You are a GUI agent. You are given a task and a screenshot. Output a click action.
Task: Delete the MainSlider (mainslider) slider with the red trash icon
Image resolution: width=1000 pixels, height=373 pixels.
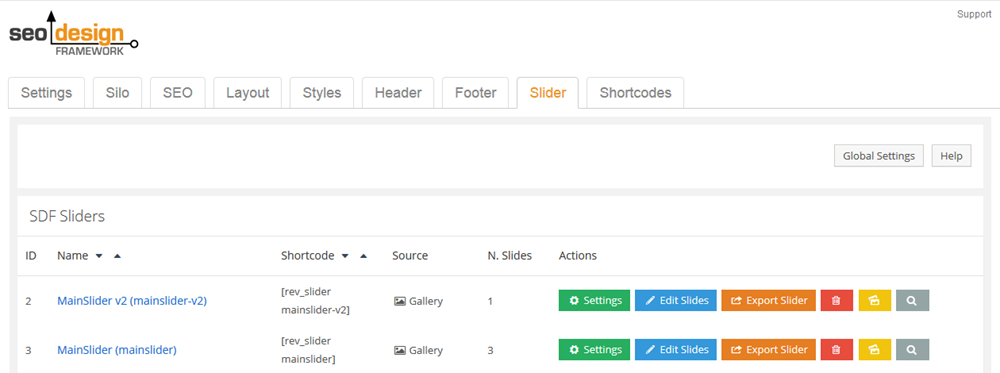click(837, 349)
